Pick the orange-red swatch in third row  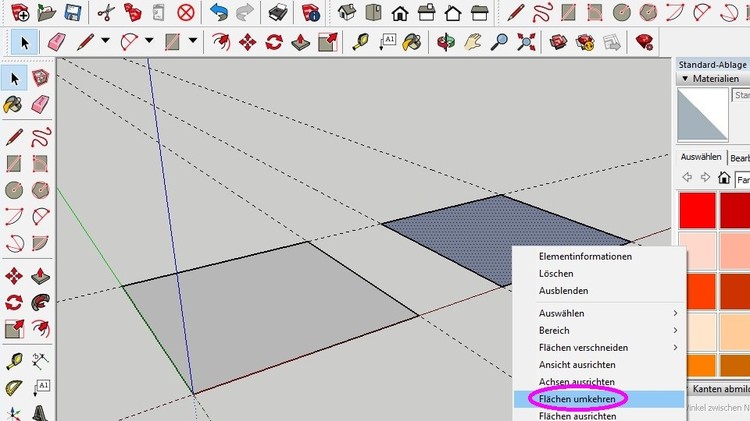[x=701, y=291]
